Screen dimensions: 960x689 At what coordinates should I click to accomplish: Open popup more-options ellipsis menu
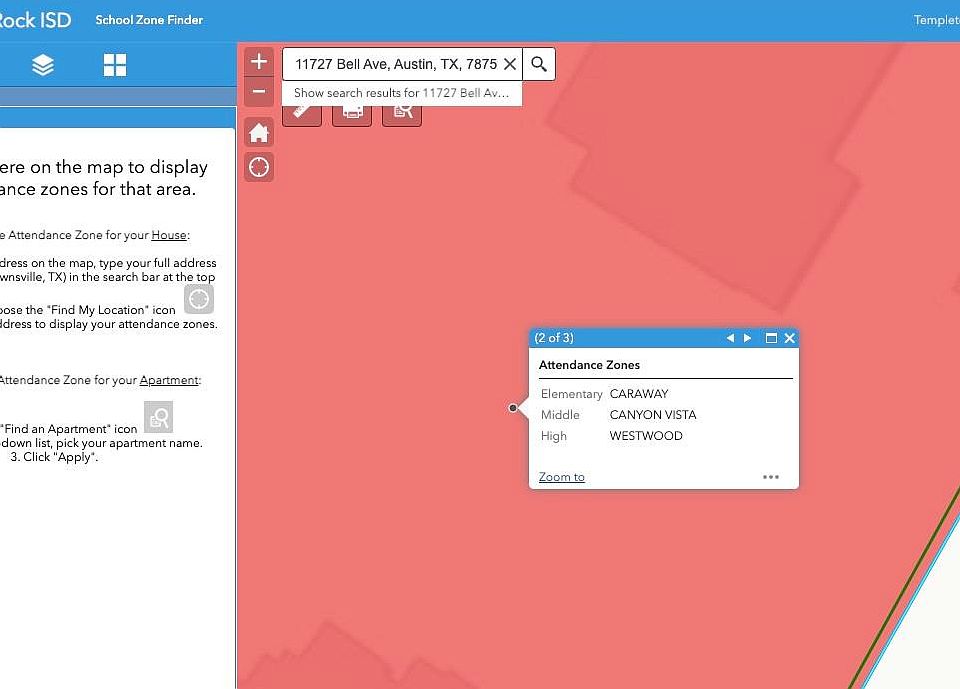(x=771, y=476)
